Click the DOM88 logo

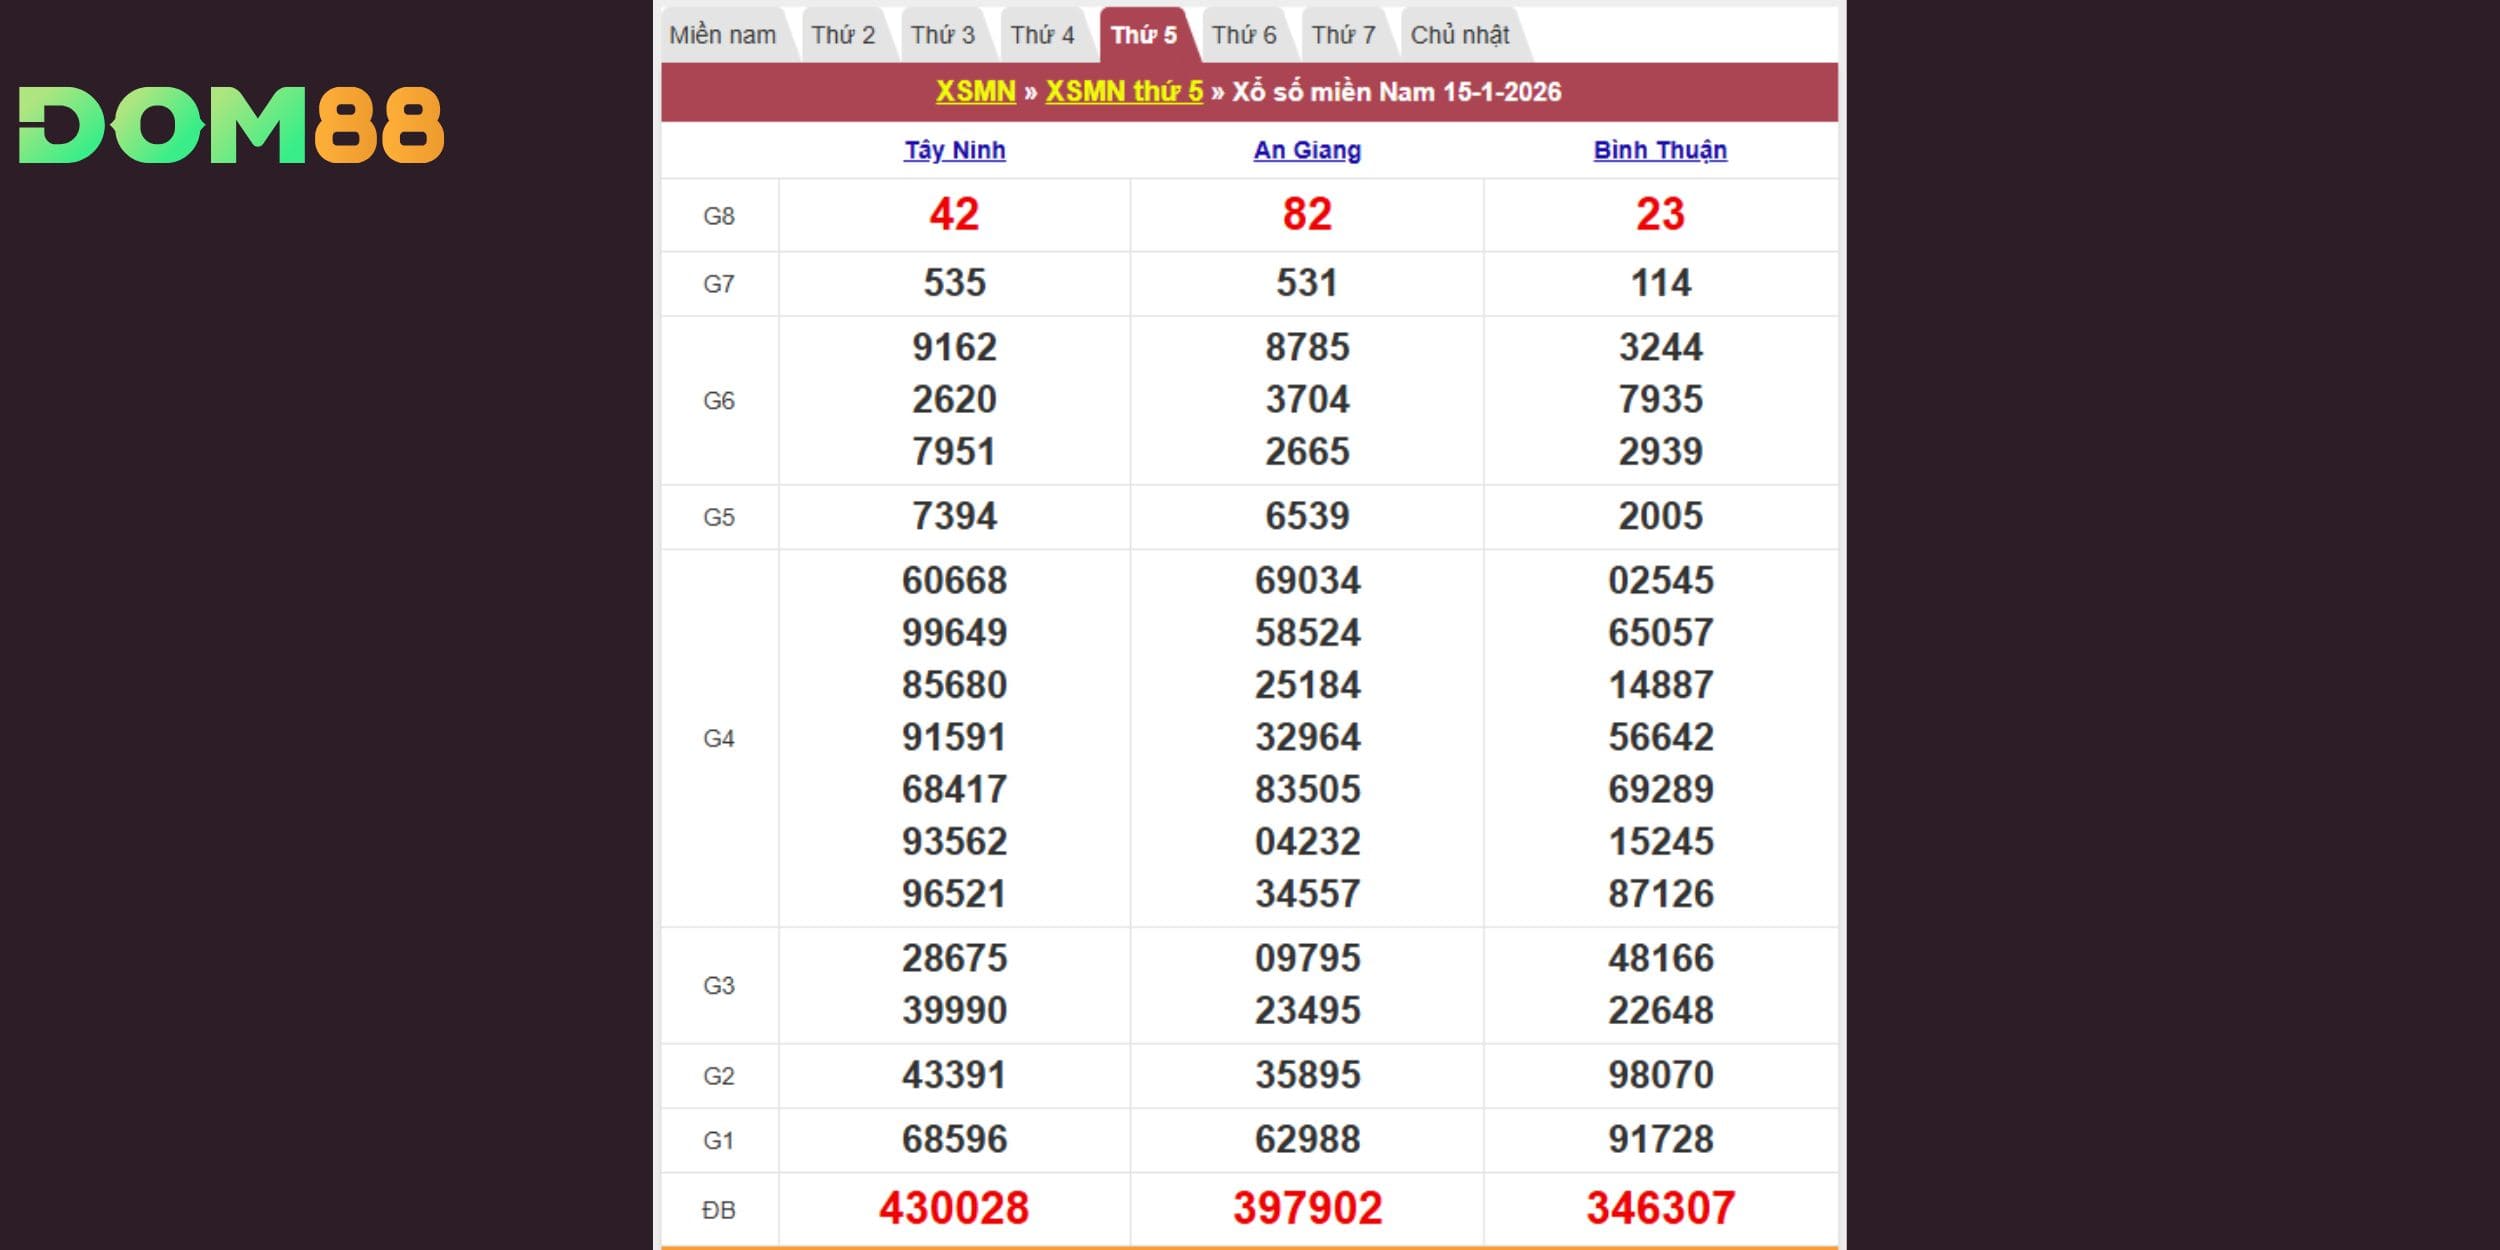(x=231, y=125)
